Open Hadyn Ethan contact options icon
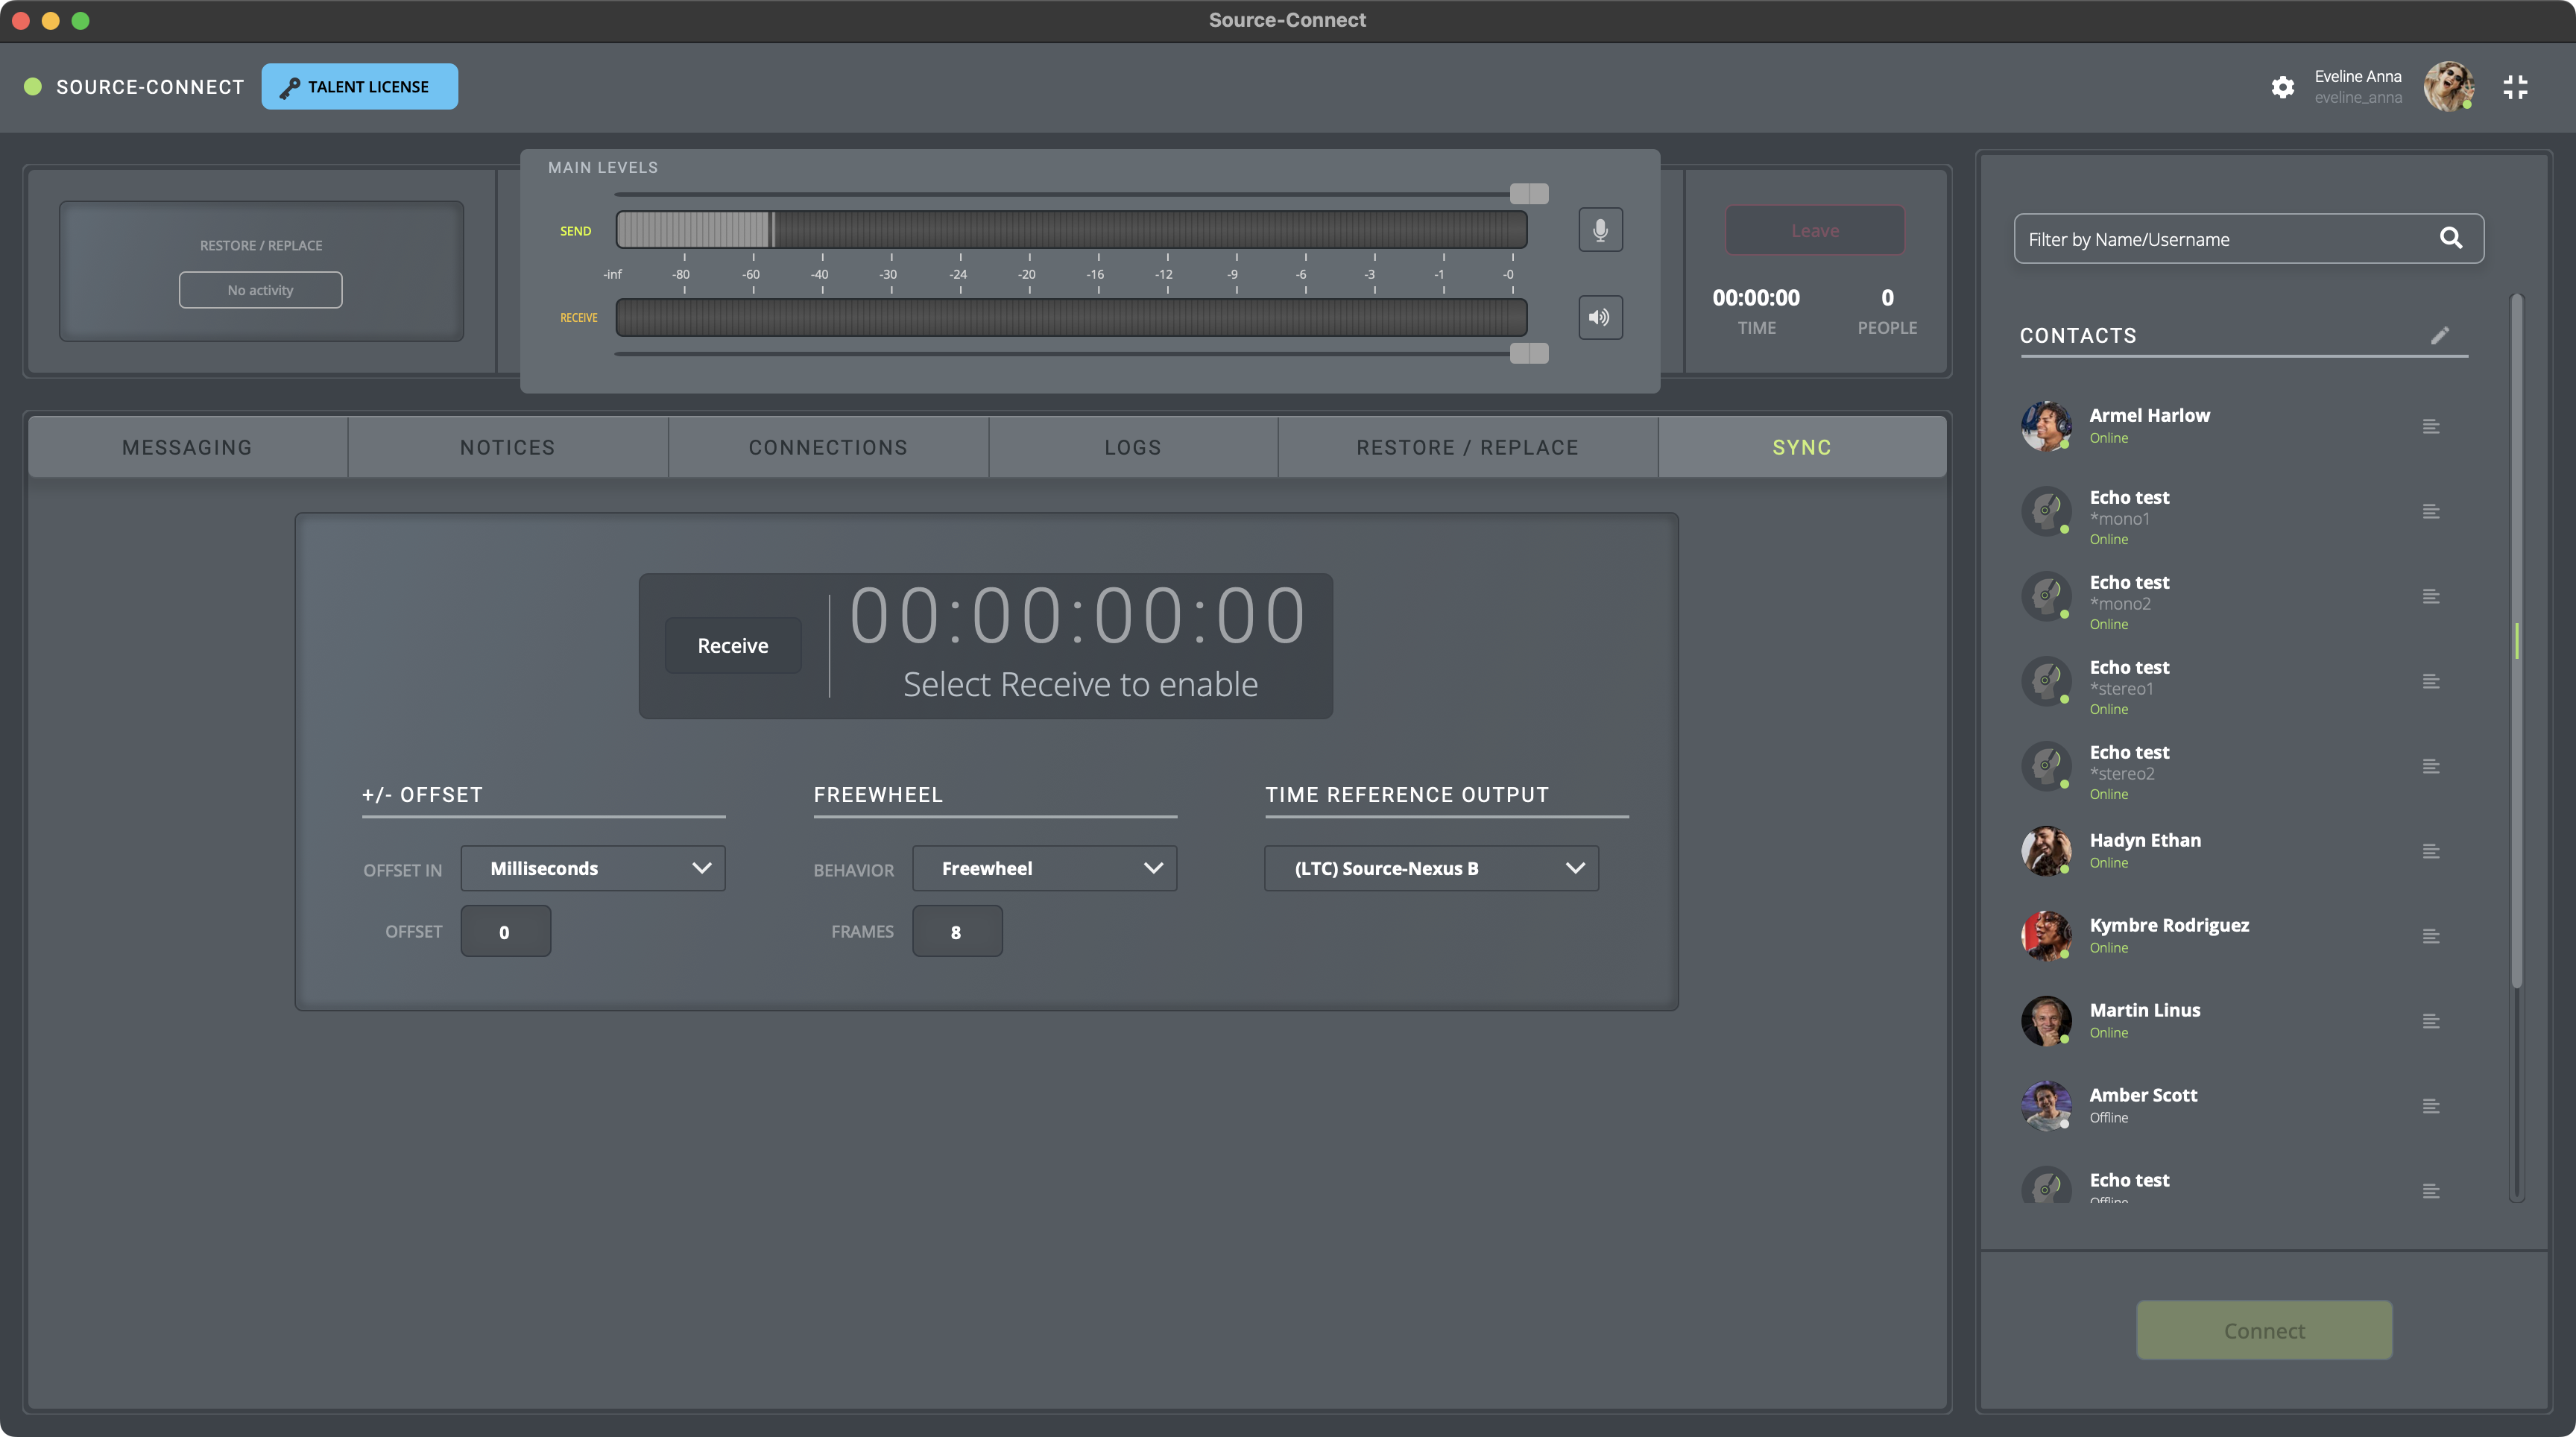The image size is (2576, 1437). [x=2431, y=852]
